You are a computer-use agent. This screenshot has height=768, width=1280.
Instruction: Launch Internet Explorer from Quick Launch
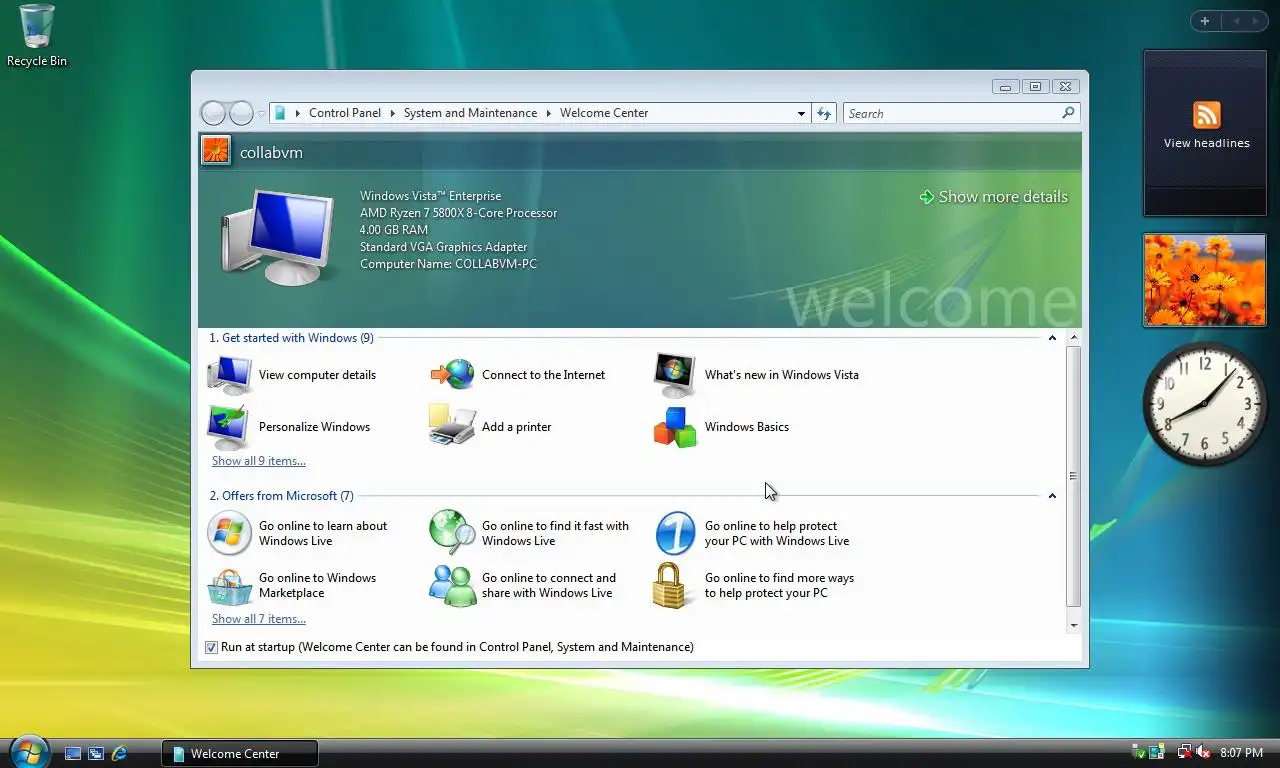(x=120, y=753)
